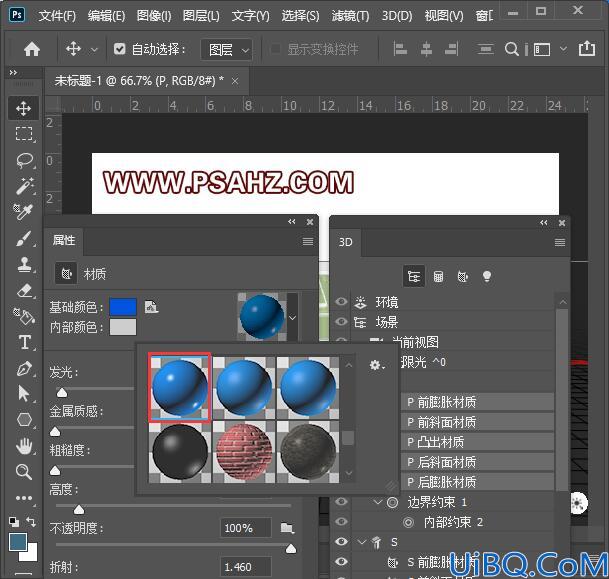Screen dimensions: 609x579
Task: Select the Clone Stamp tool
Action: [24, 264]
